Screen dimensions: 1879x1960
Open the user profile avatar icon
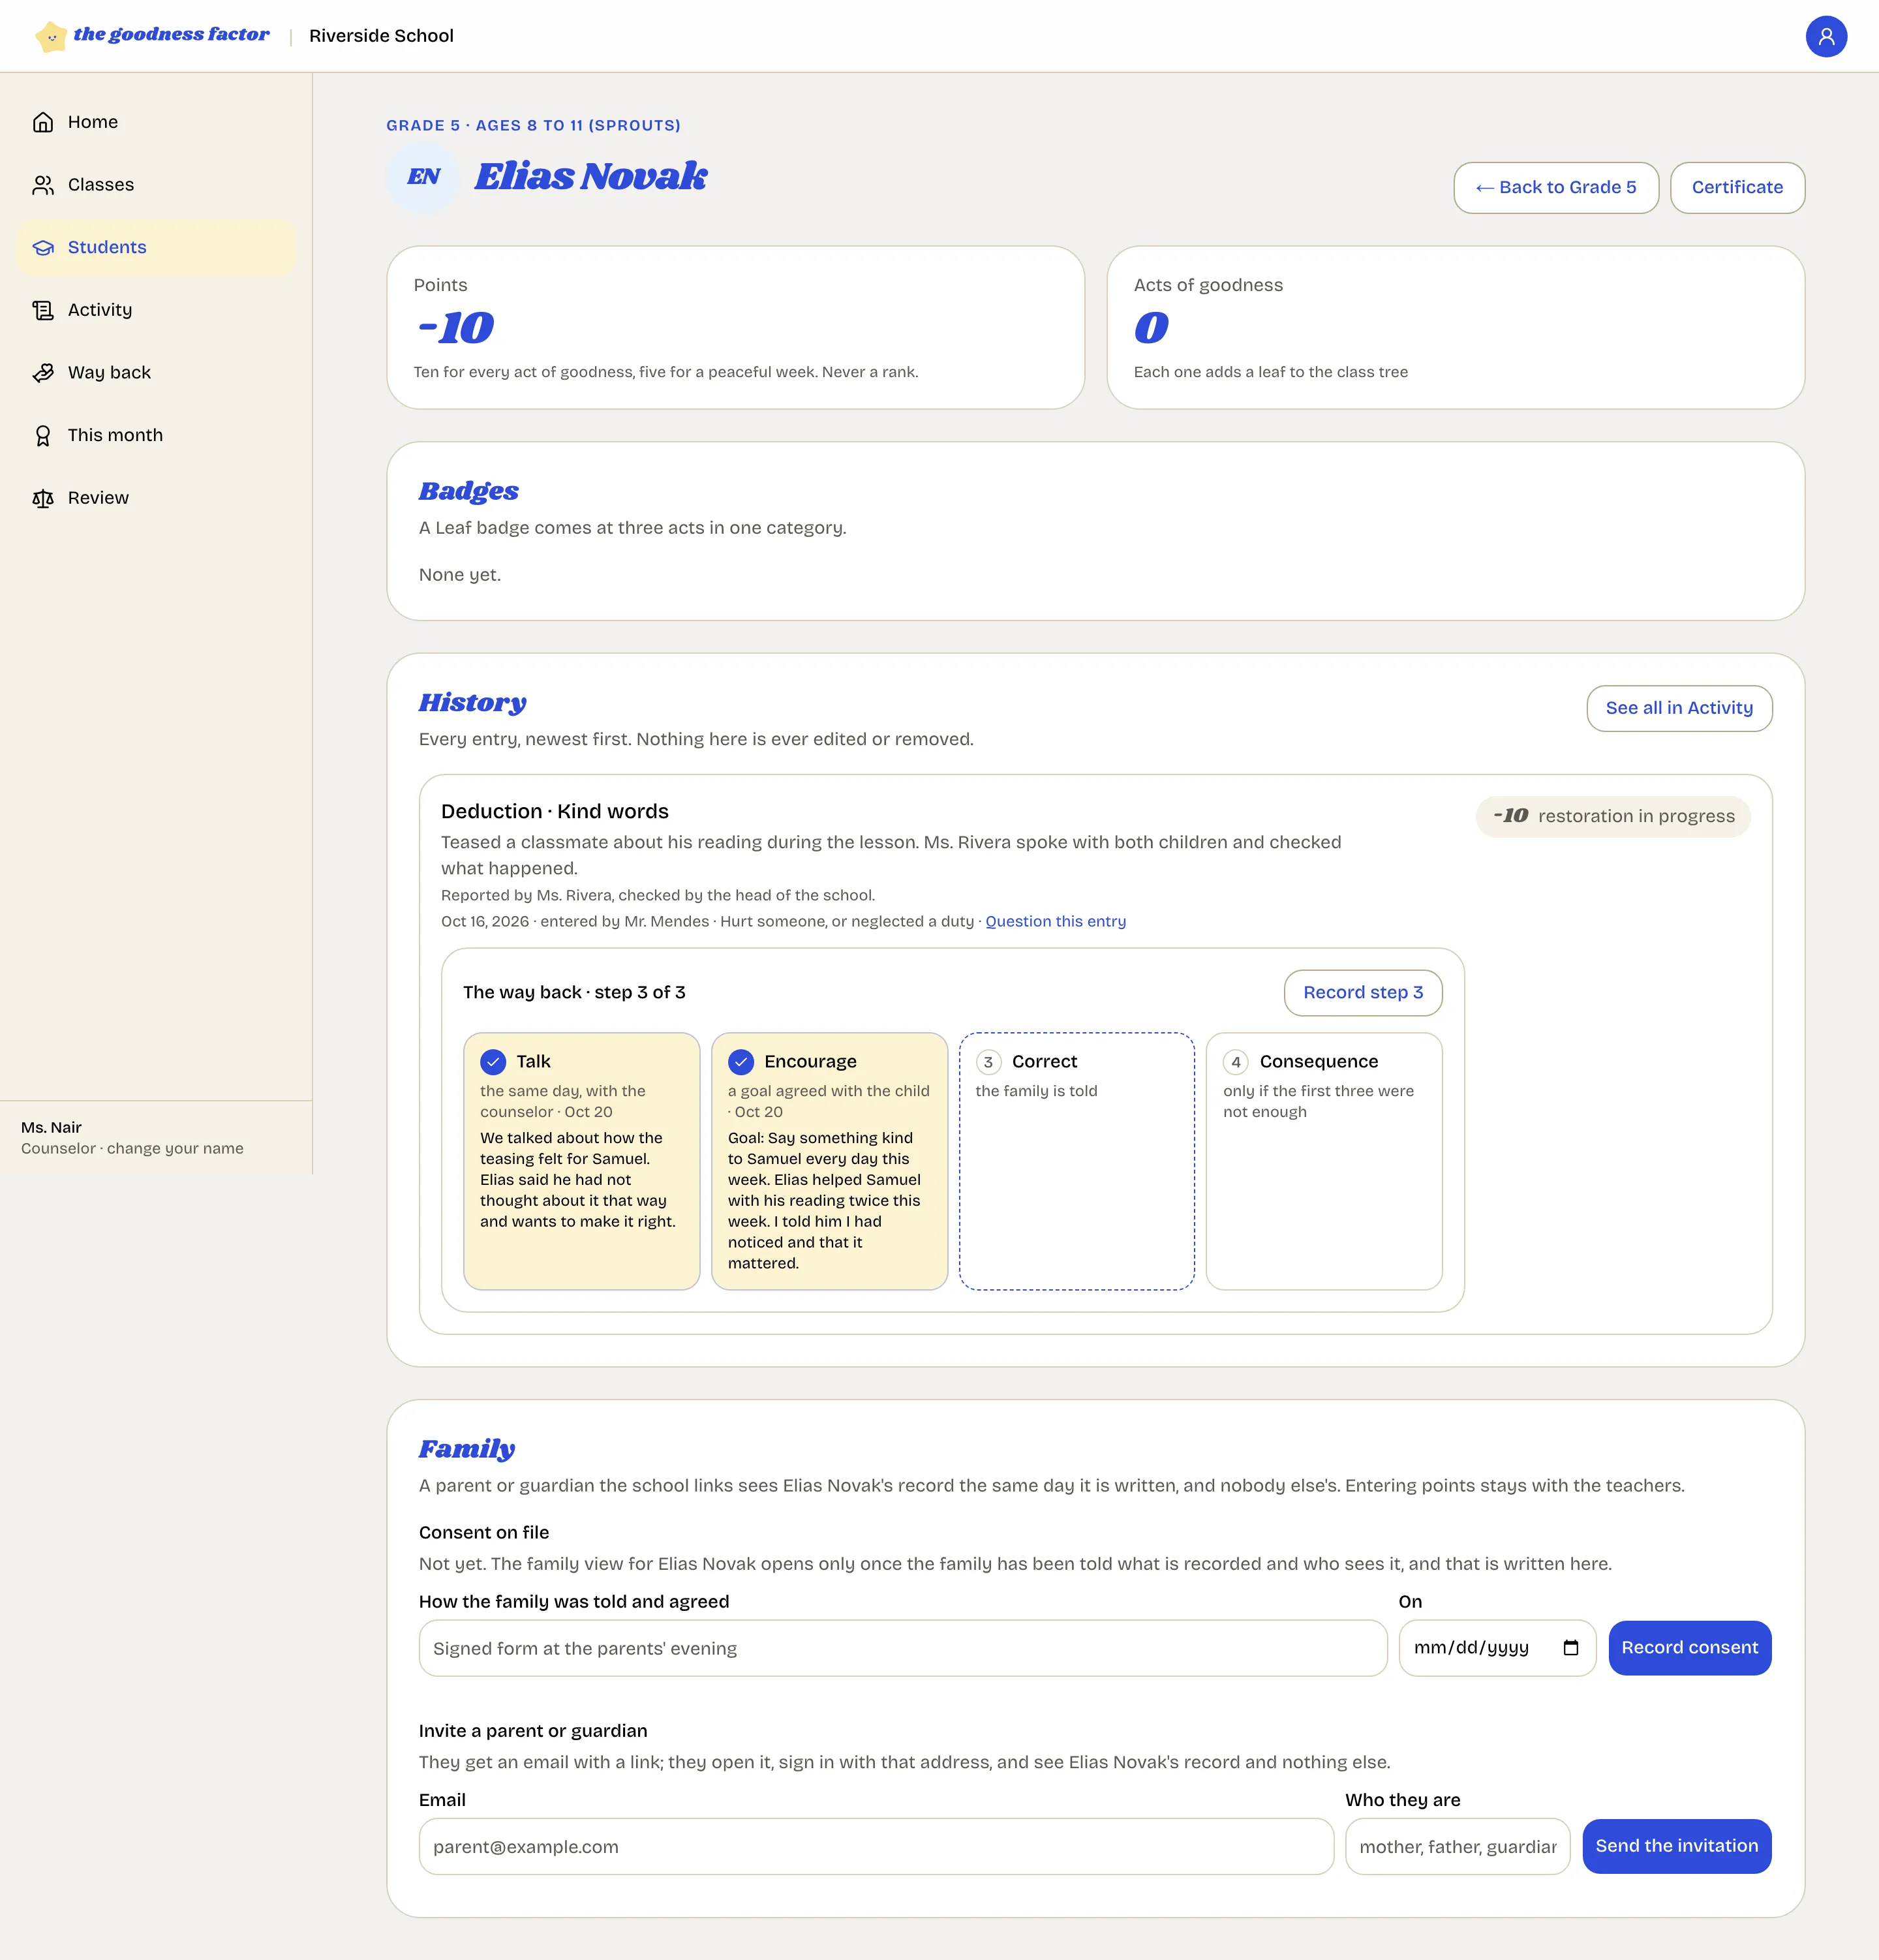[x=1825, y=36]
